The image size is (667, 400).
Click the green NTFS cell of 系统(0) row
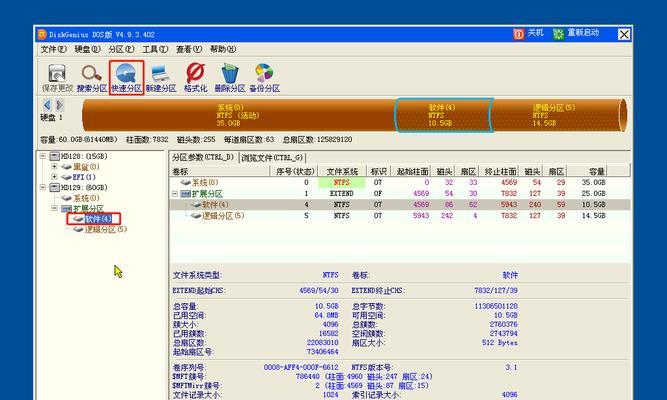pyautogui.click(x=342, y=183)
